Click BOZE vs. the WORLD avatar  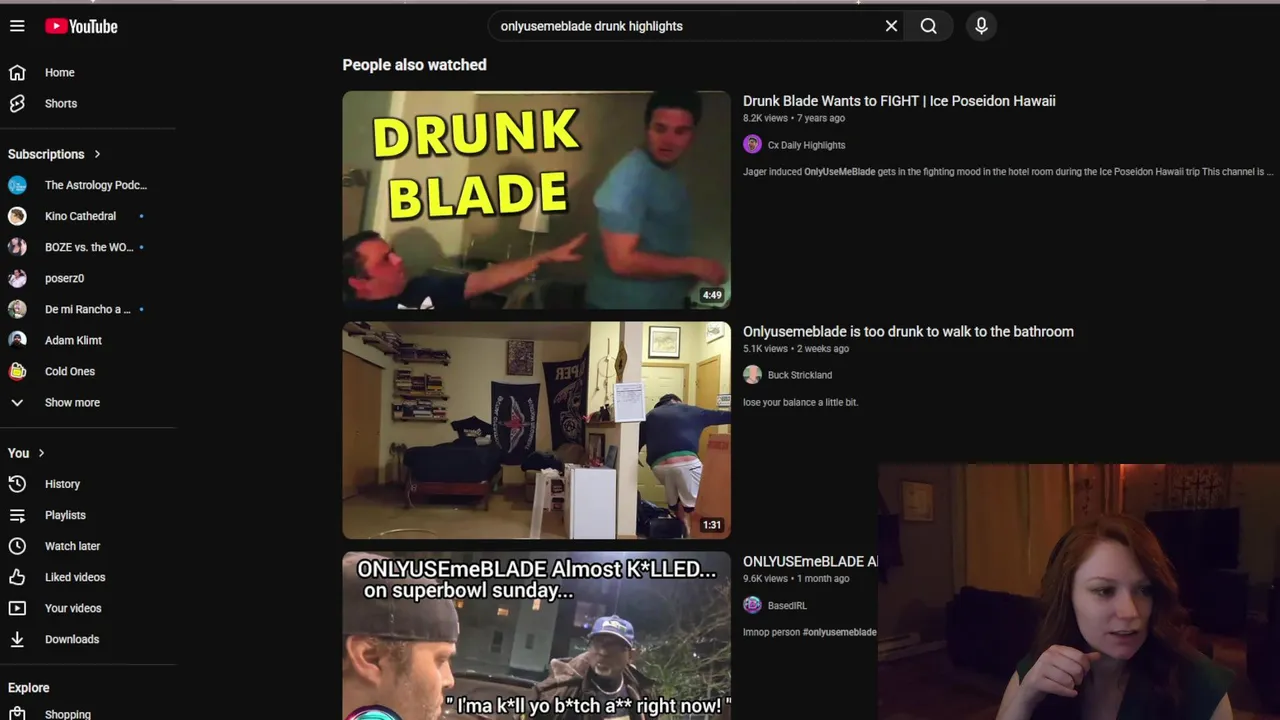(17, 247)
